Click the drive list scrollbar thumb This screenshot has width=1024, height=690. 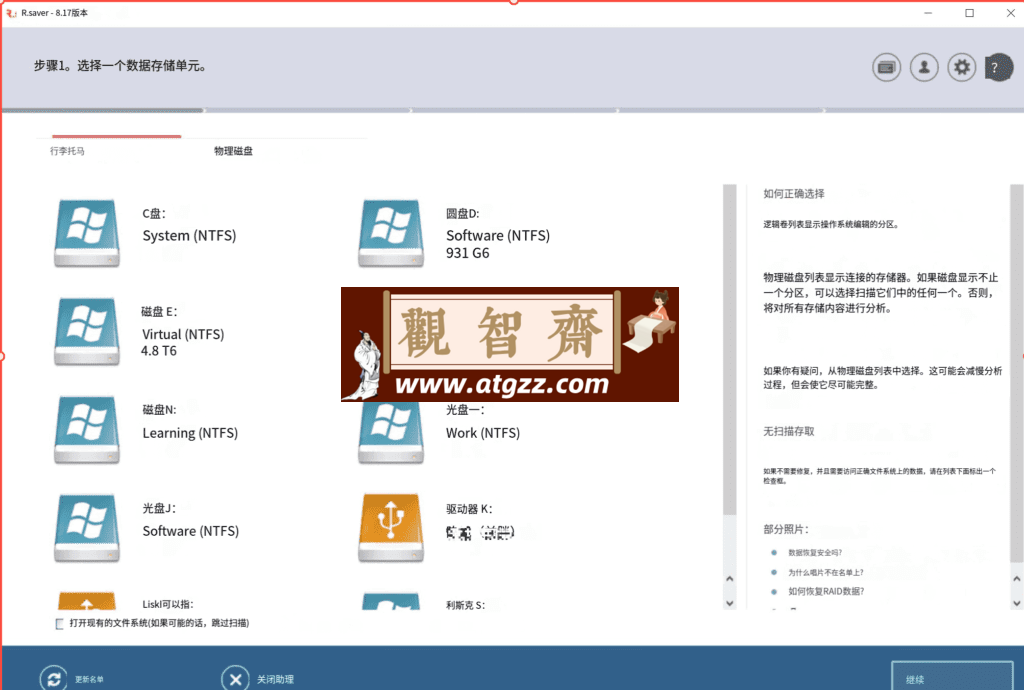point(729,350)
